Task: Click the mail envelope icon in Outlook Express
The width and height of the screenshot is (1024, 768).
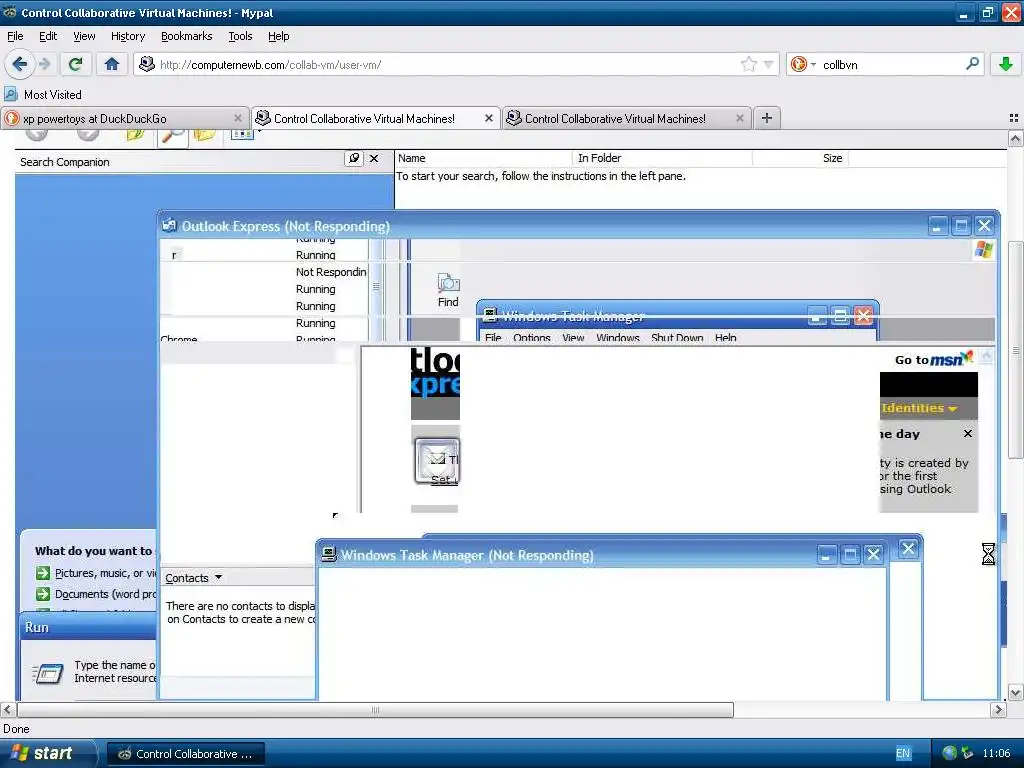Action: (437, 461)
